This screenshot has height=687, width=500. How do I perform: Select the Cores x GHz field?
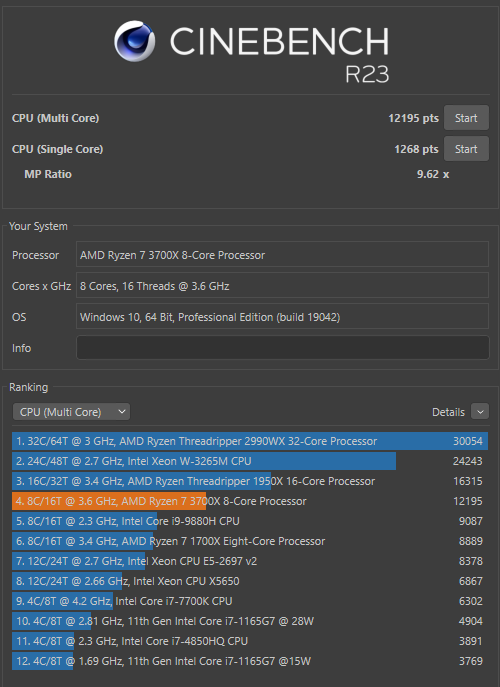(x=283, y=286)
